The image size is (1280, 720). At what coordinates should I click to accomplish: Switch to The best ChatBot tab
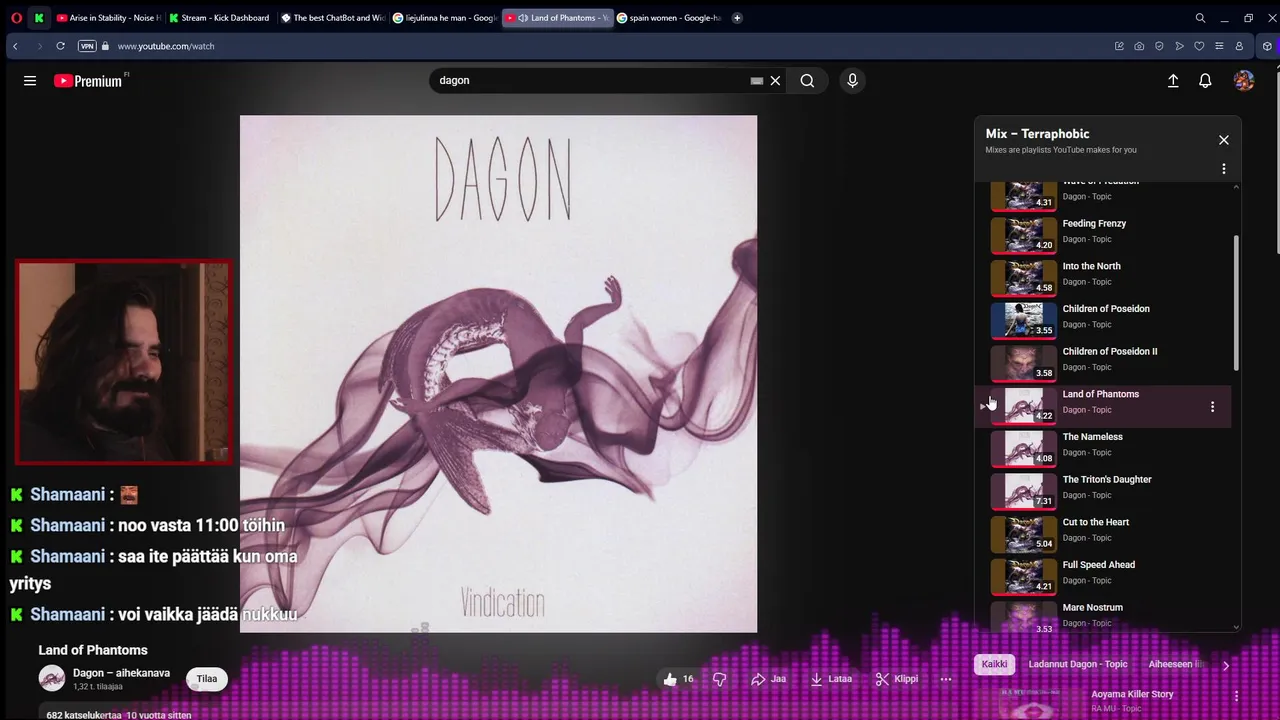pos(333,18)
